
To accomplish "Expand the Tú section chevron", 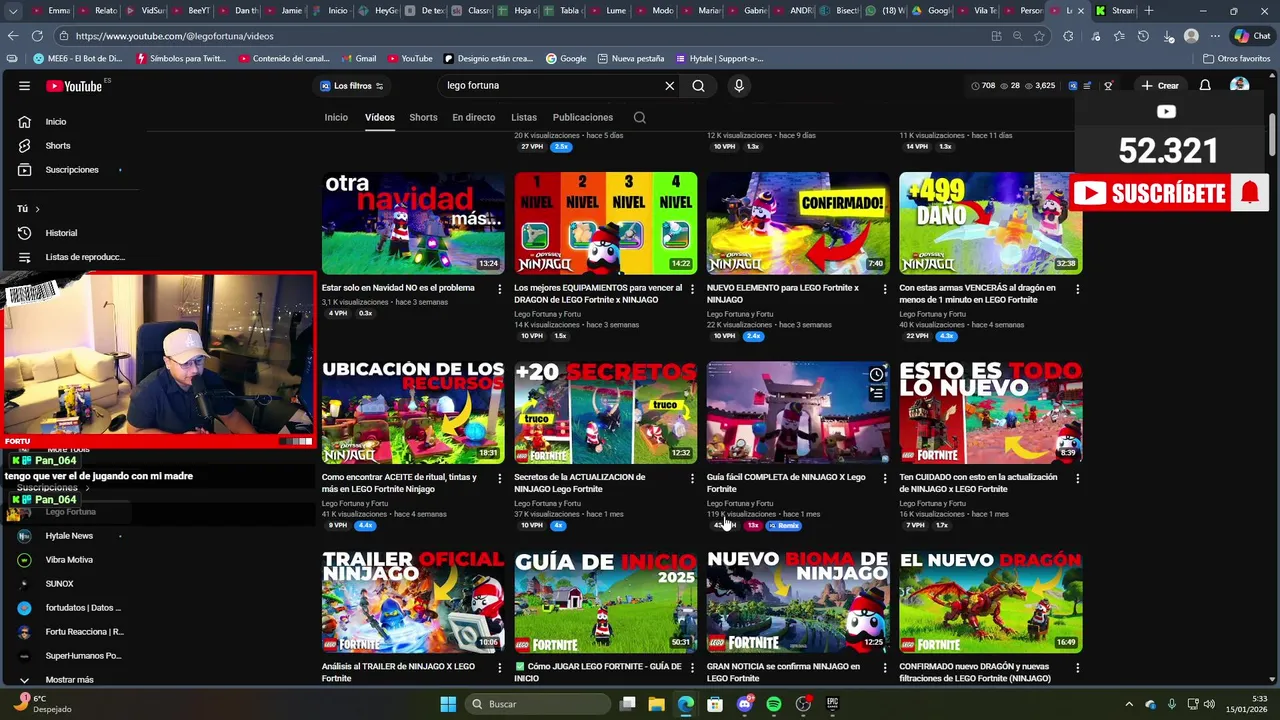I will [x=37, y=209].
